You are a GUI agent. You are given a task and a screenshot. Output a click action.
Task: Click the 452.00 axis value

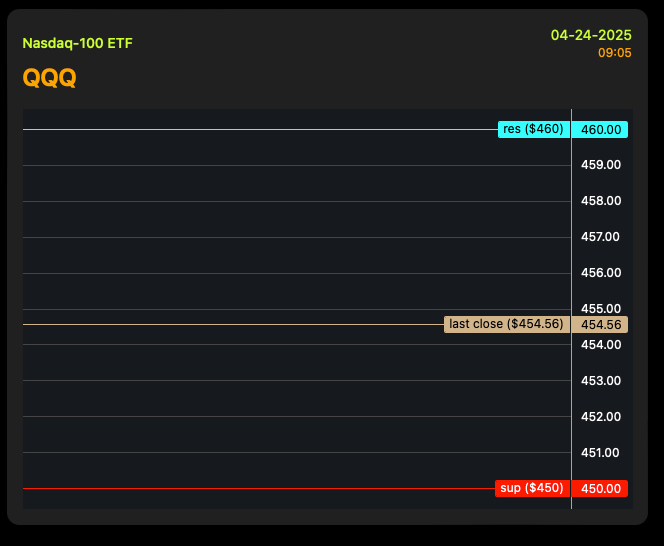pos(601,417)
